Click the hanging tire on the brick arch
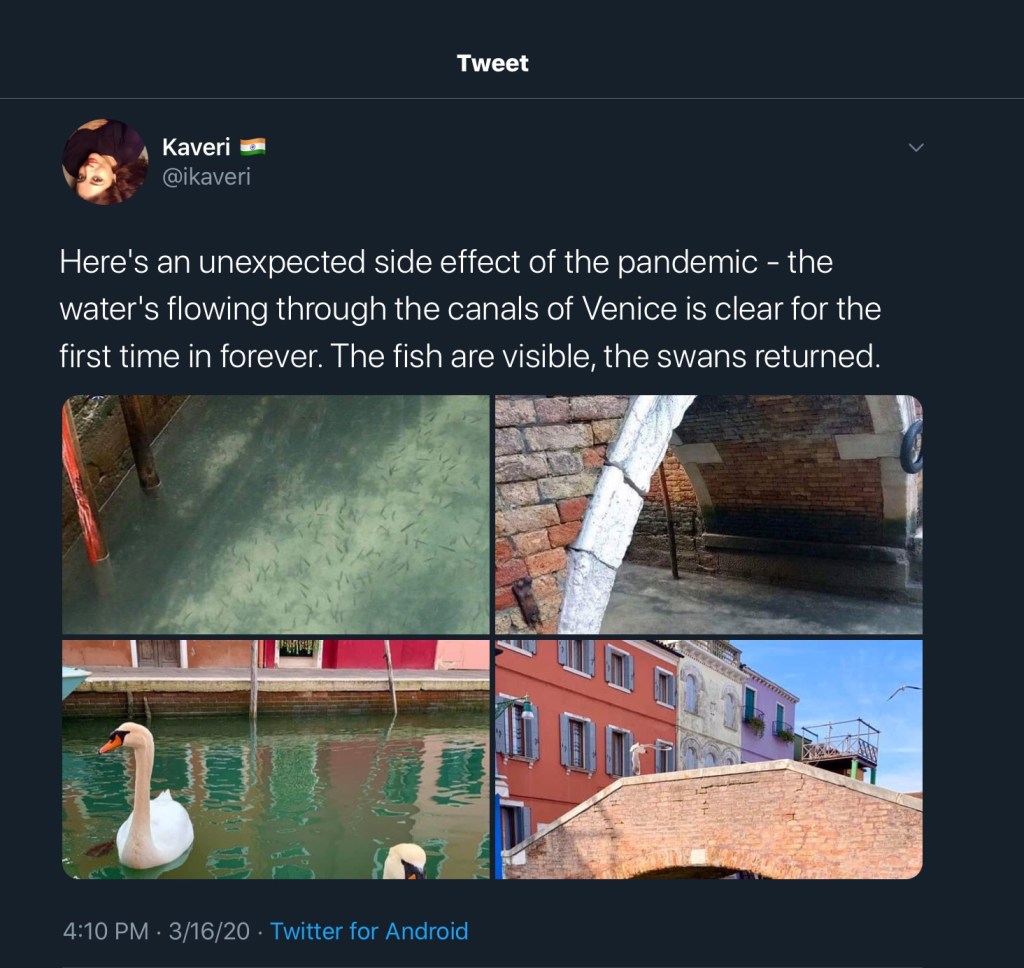The height and width of the screenshot is (968, 1024). click(912, 446)
